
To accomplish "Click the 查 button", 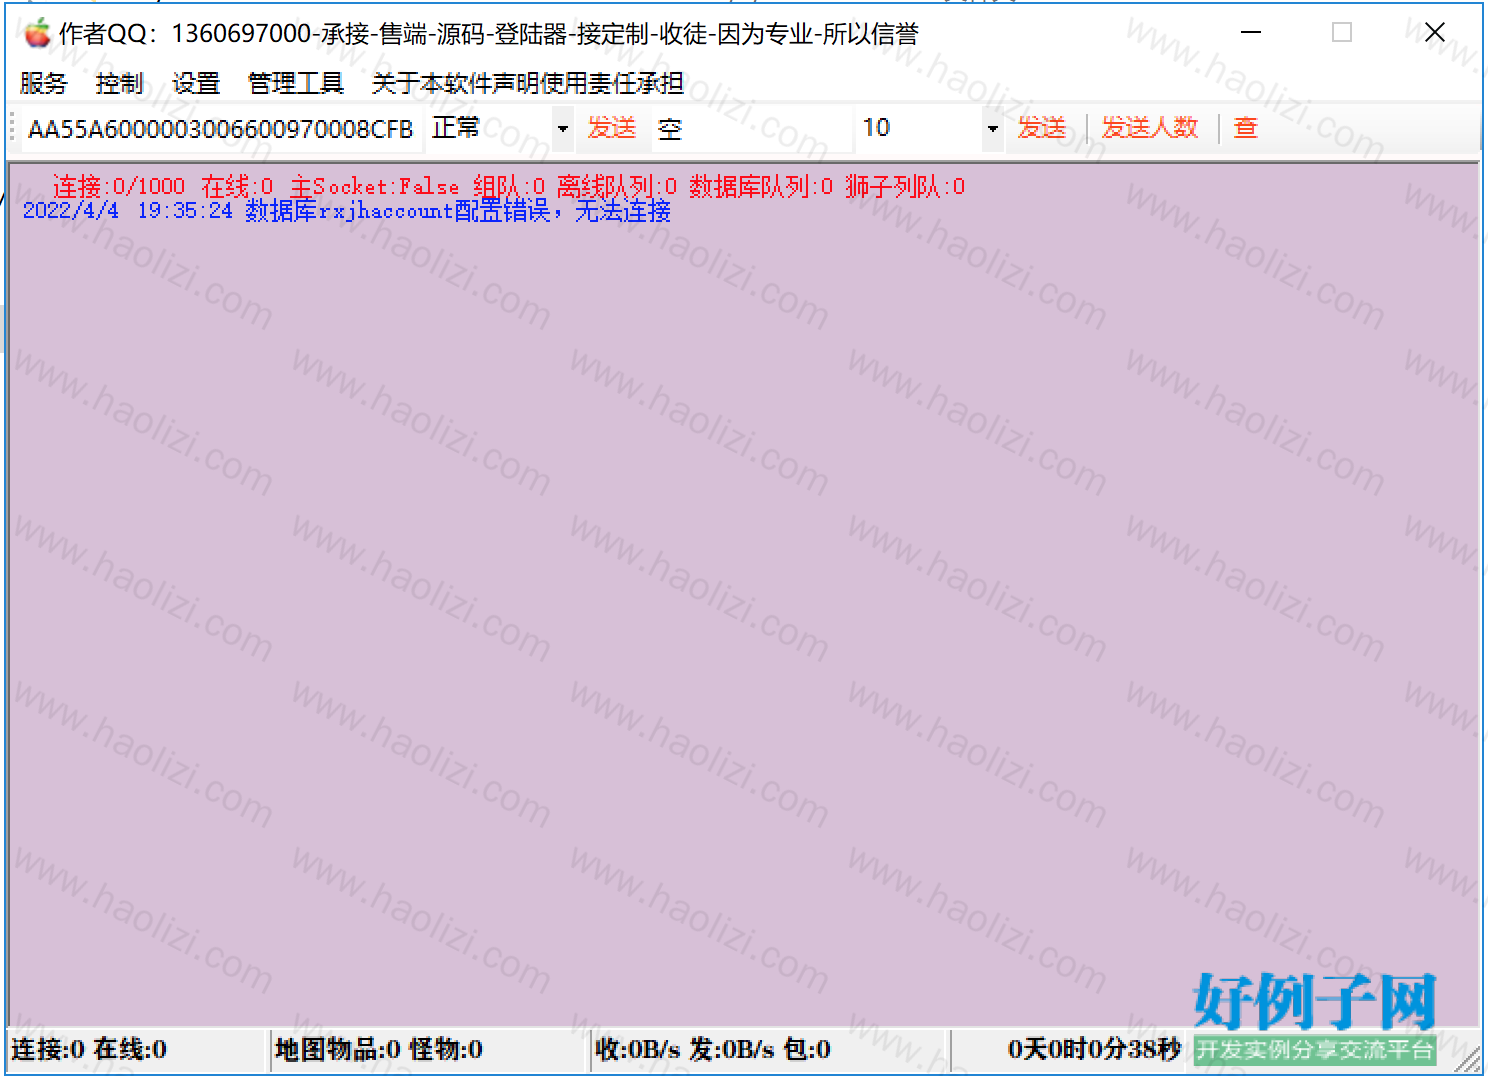I will coord(1245,128).
